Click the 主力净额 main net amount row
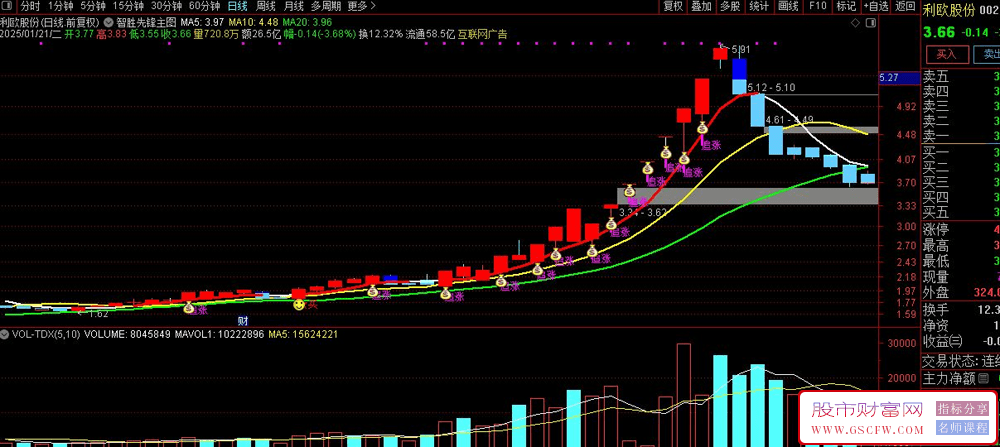The height and width of the screenshot is (447, 1000). click(961, 379)
